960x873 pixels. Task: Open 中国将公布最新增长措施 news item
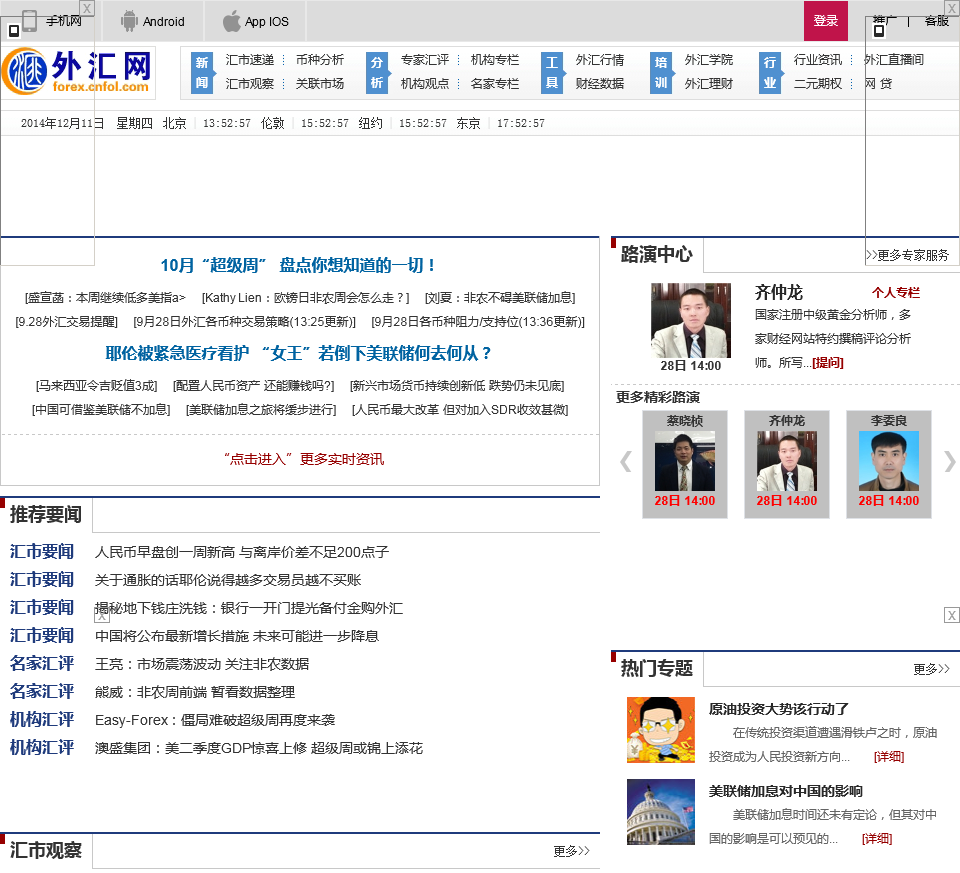click(237, 637)
